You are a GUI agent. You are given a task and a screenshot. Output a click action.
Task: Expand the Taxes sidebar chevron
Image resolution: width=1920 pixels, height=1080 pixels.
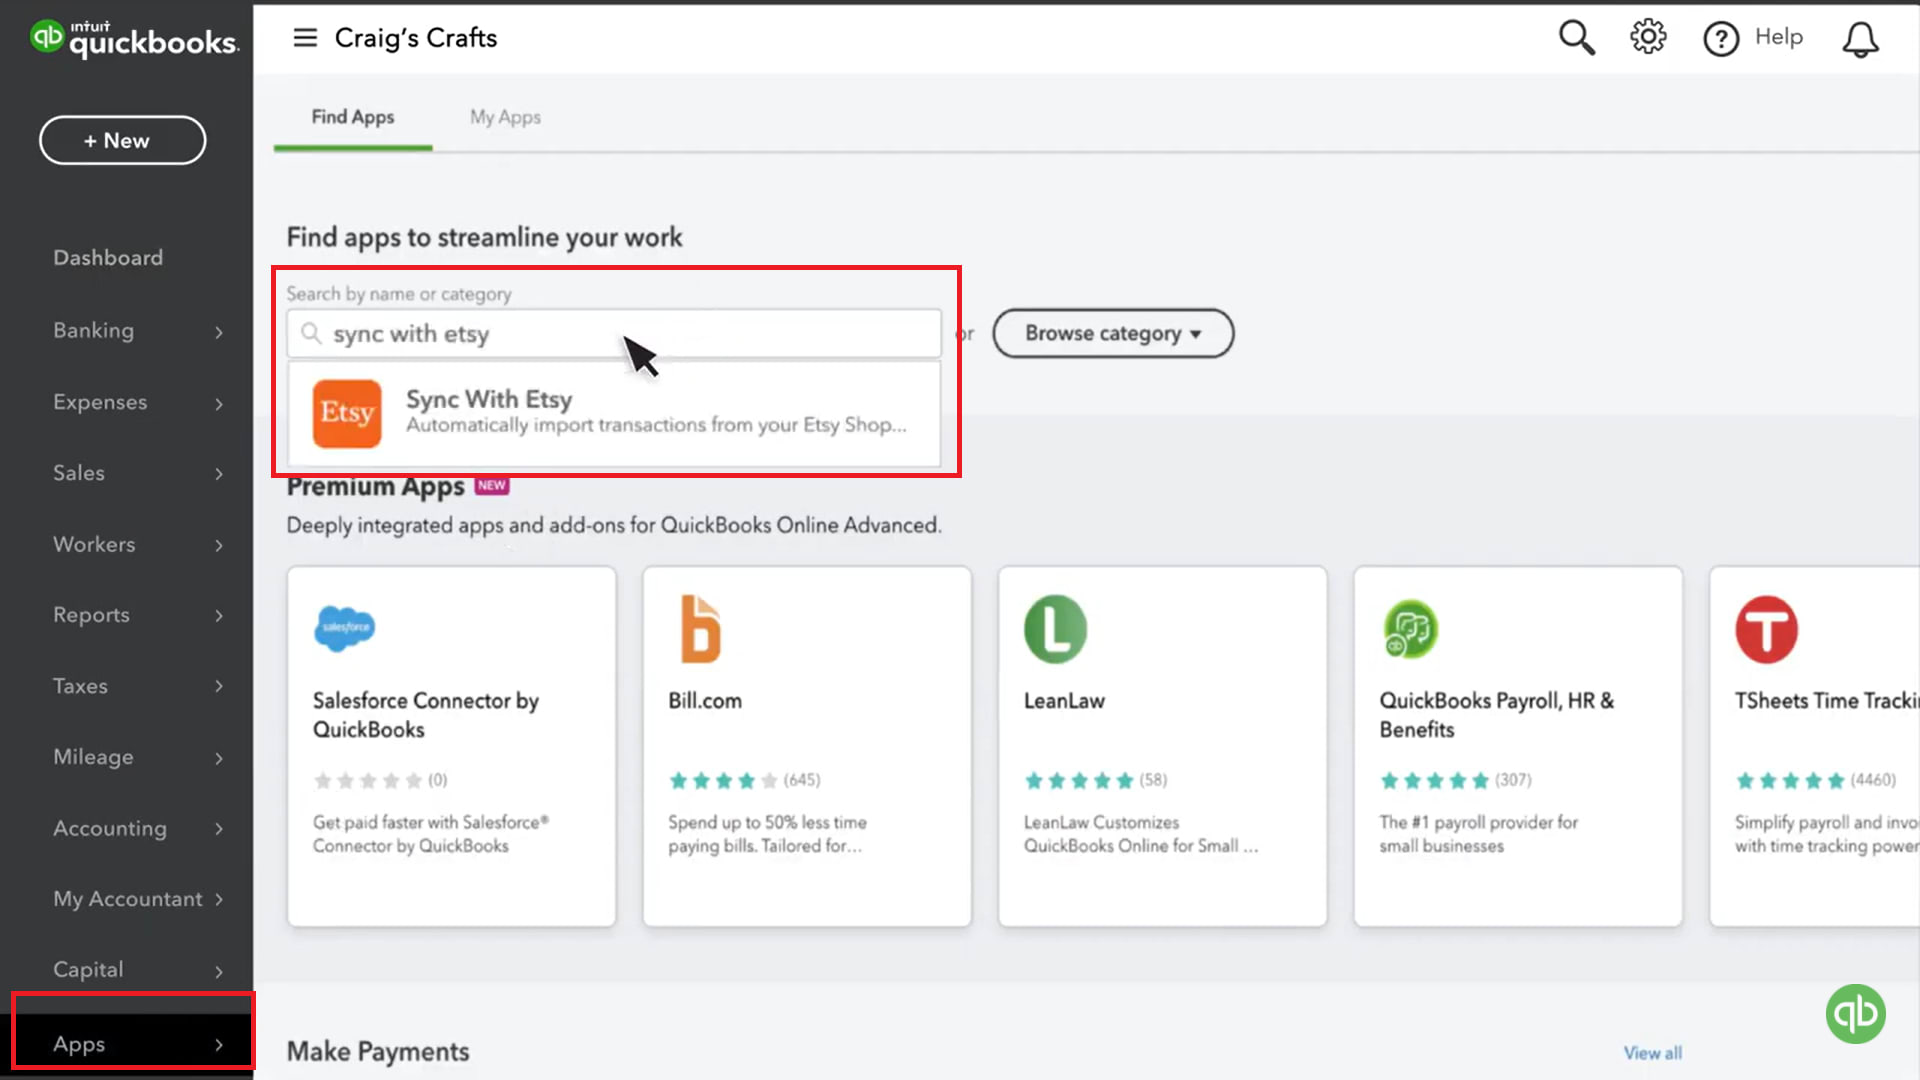(x=219, y=687)
